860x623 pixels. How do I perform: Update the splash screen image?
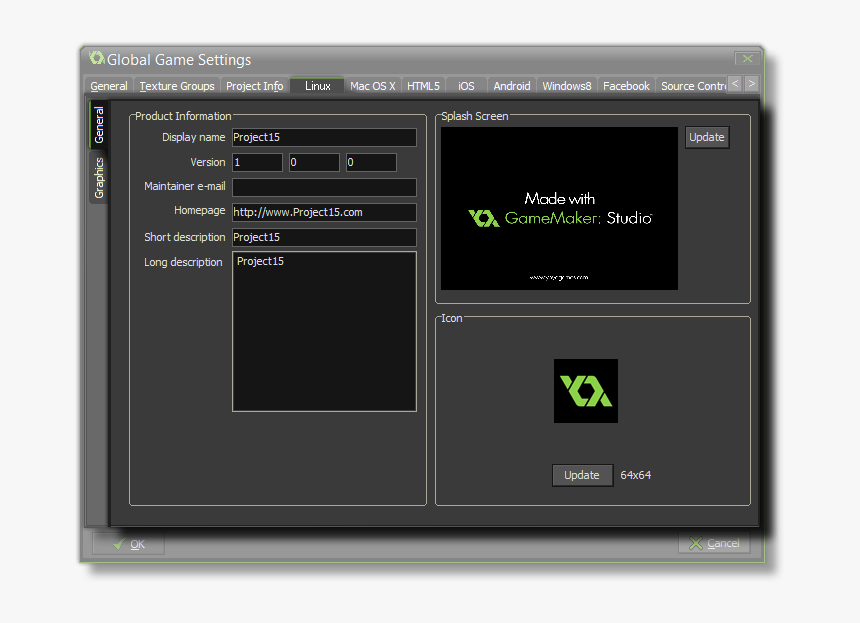click(x=707, y=137)
